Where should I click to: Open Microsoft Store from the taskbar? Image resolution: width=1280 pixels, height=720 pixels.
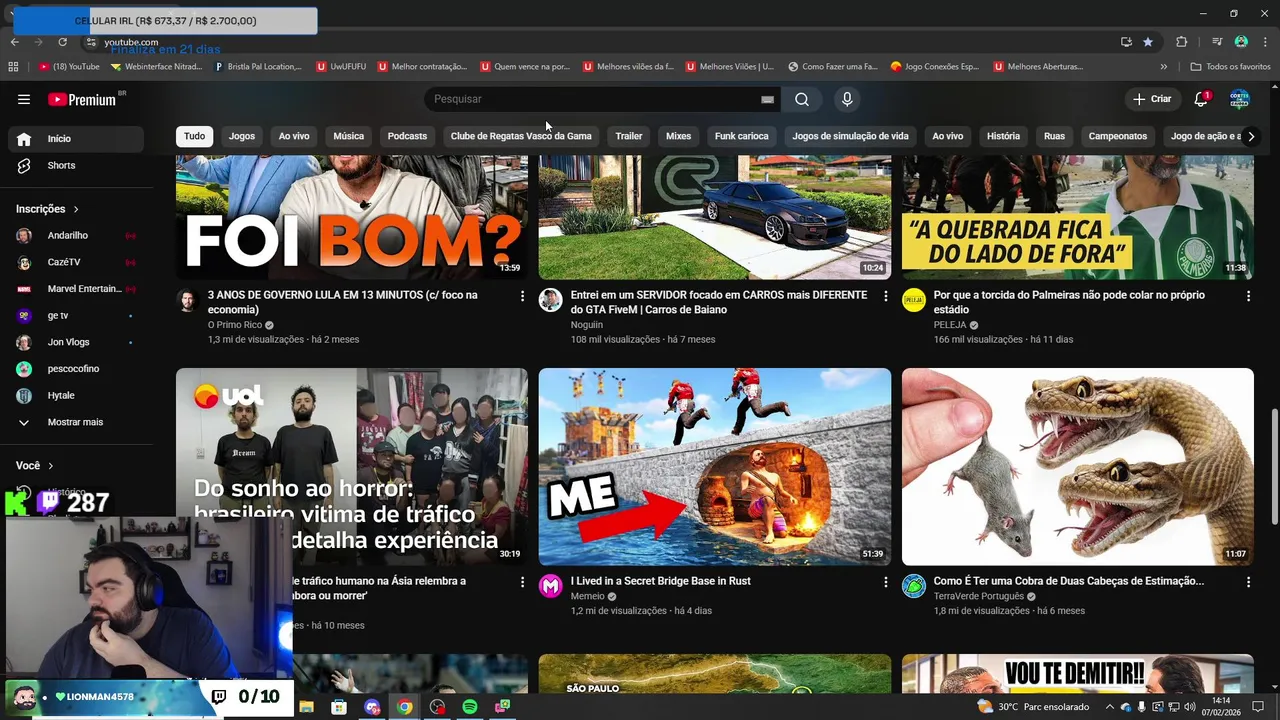(339, 707)
